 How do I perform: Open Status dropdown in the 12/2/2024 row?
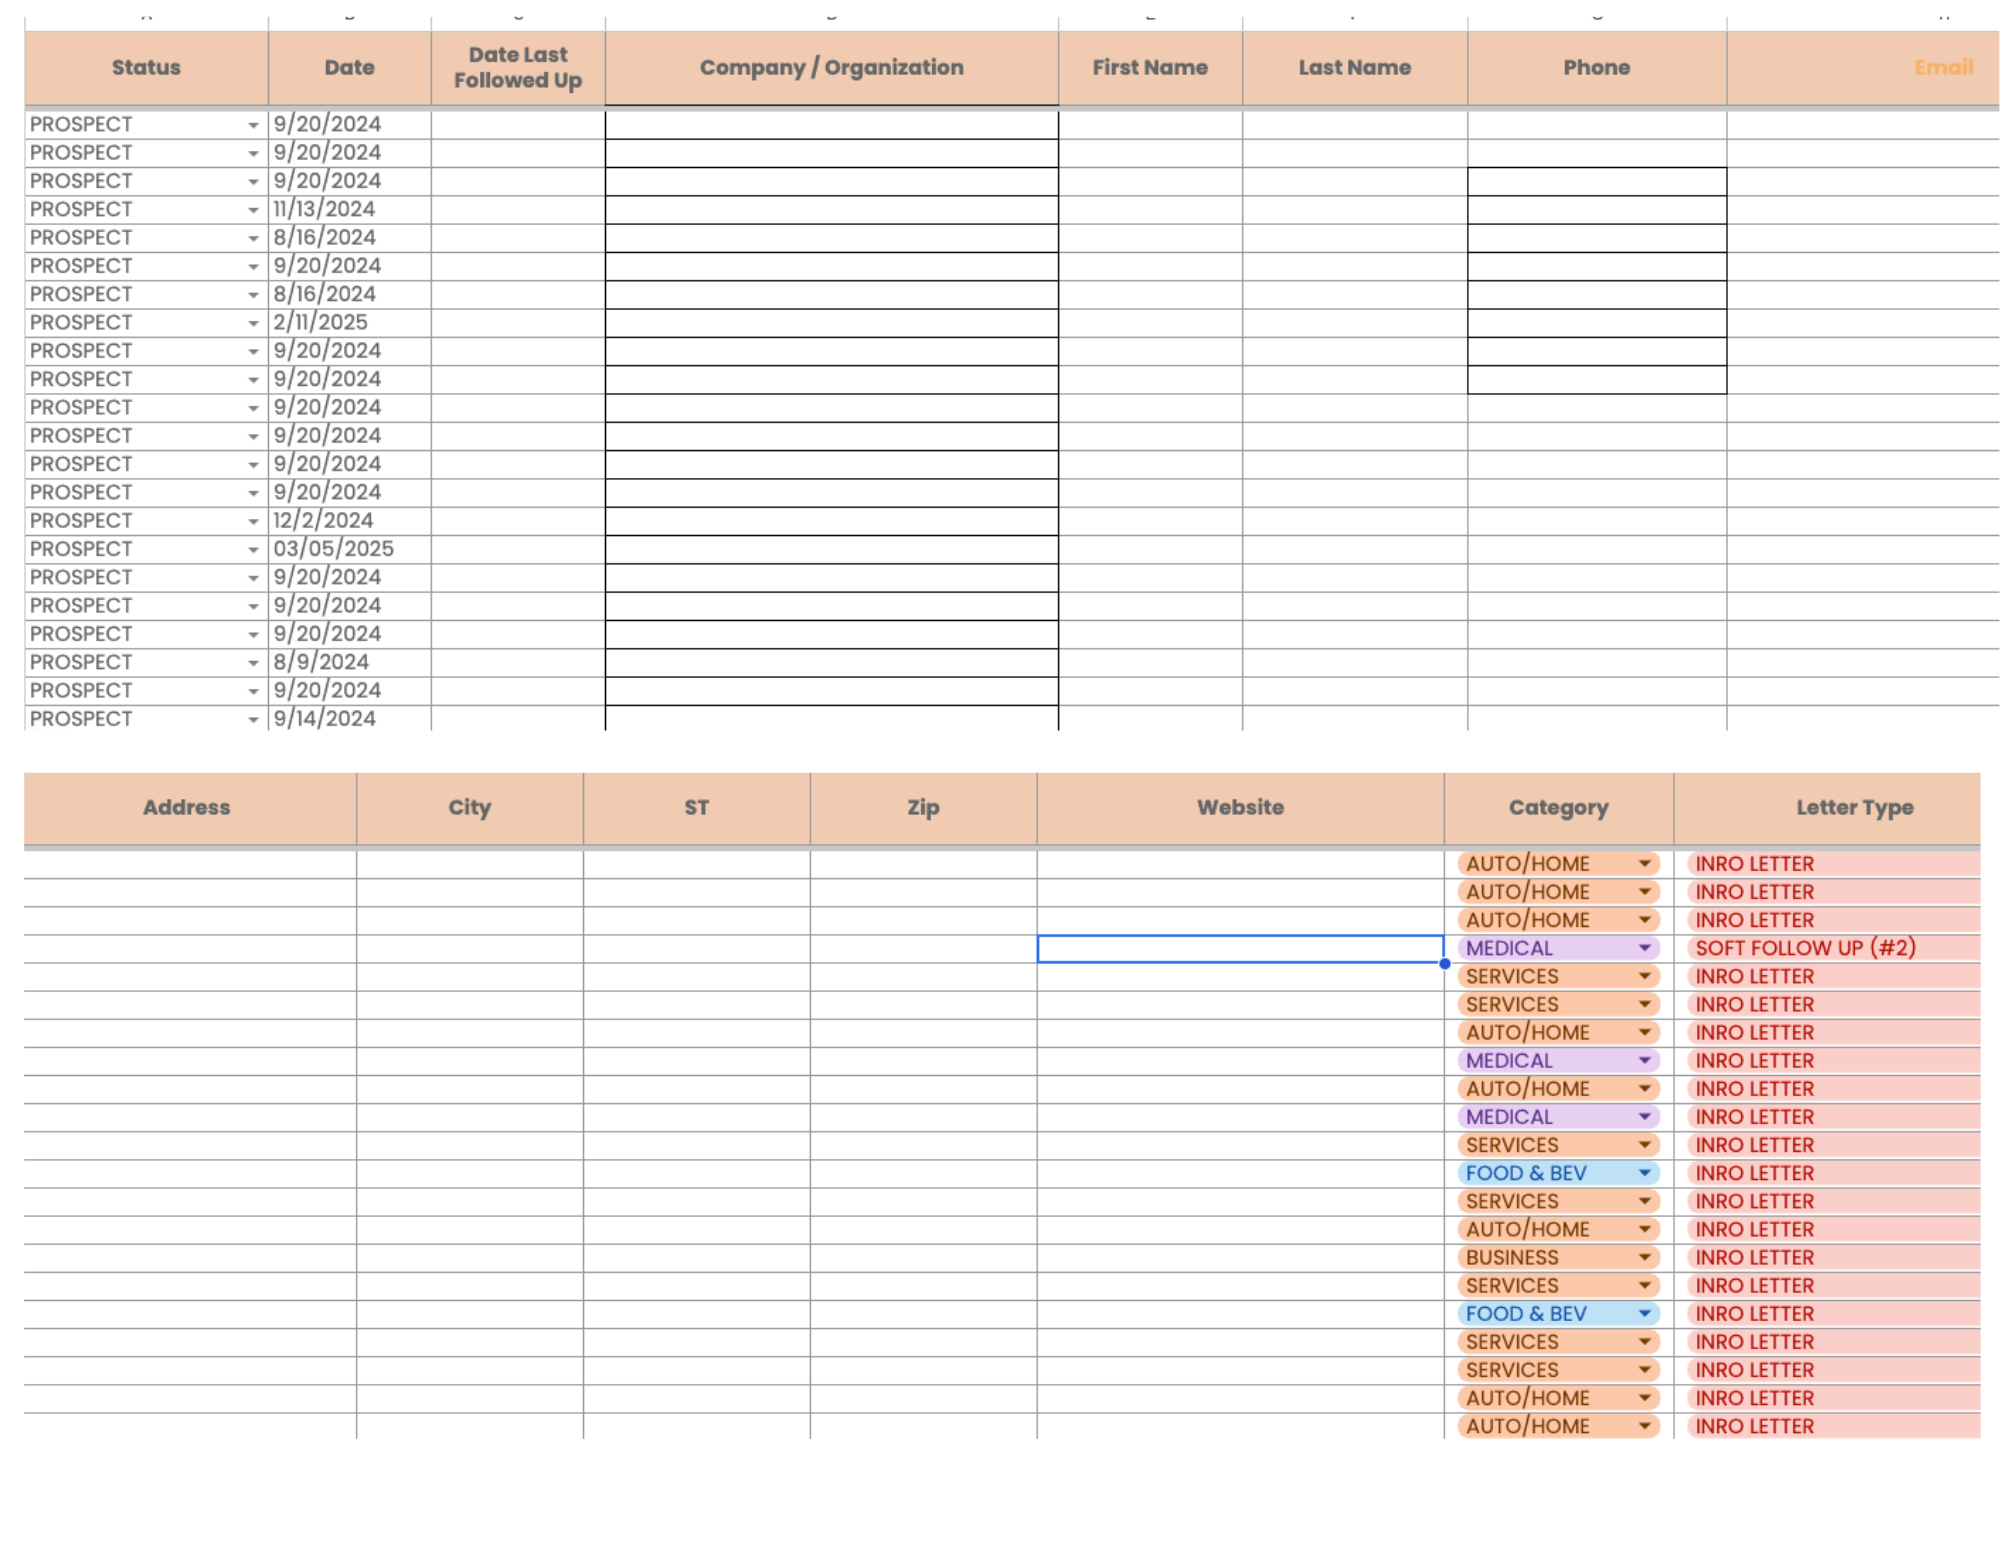point(253,521)
